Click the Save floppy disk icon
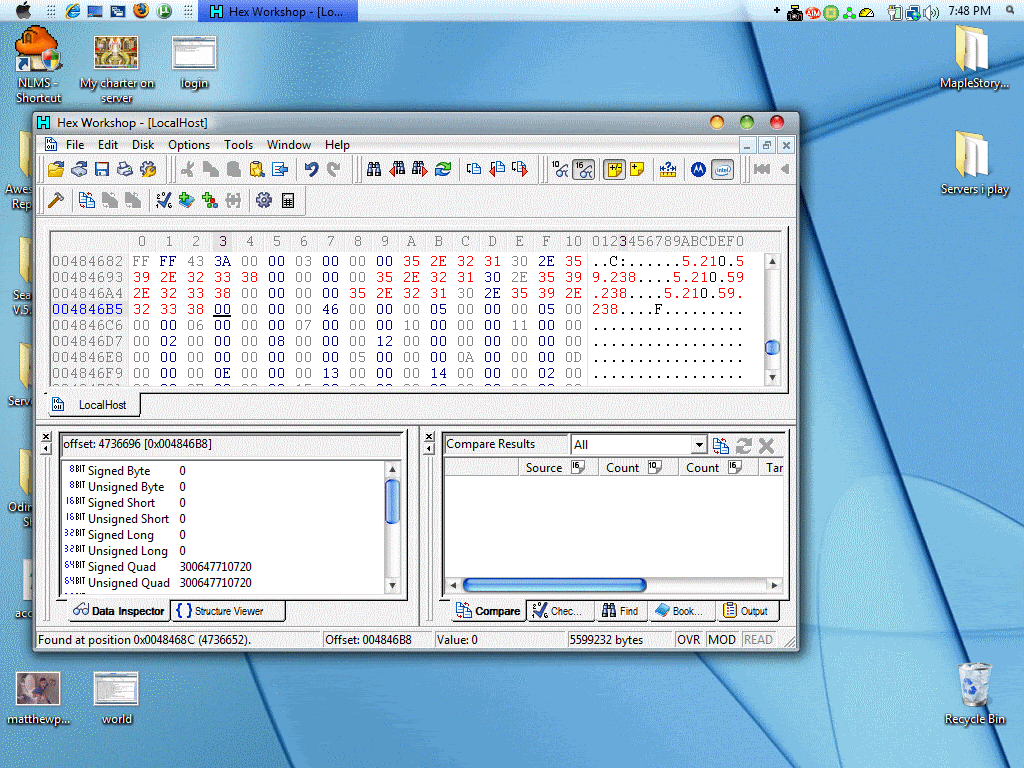This screenshot has width=1024, height=768. point(102,170)
